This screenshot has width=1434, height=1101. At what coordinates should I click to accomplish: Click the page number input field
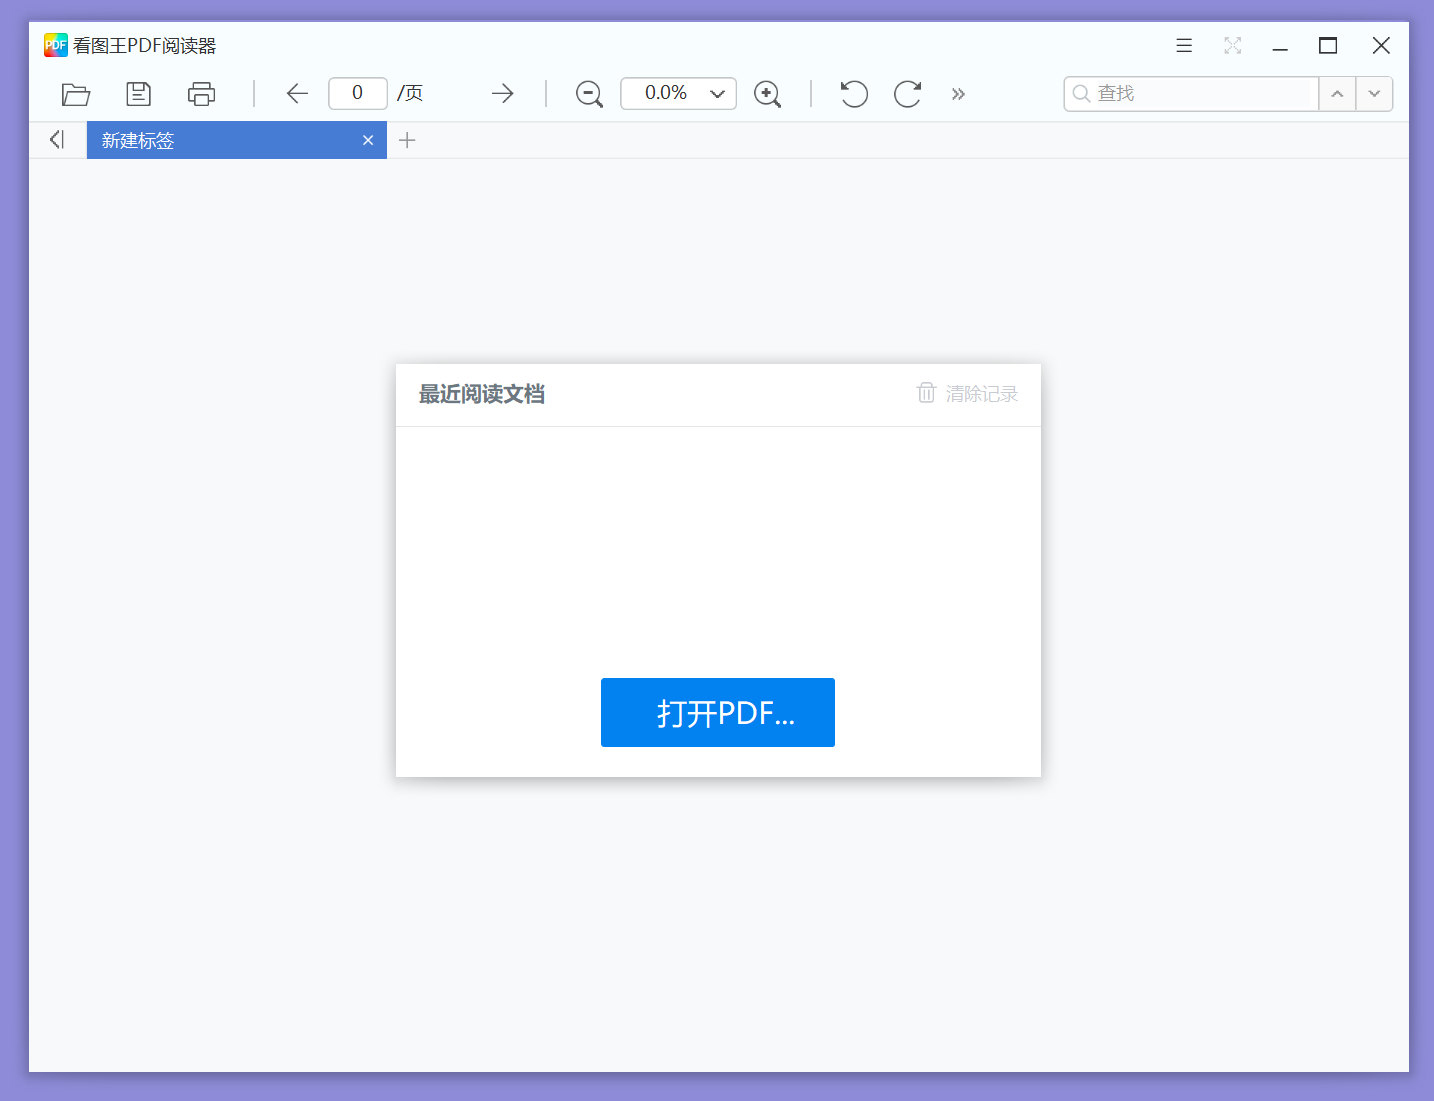[x=357, y=93]
